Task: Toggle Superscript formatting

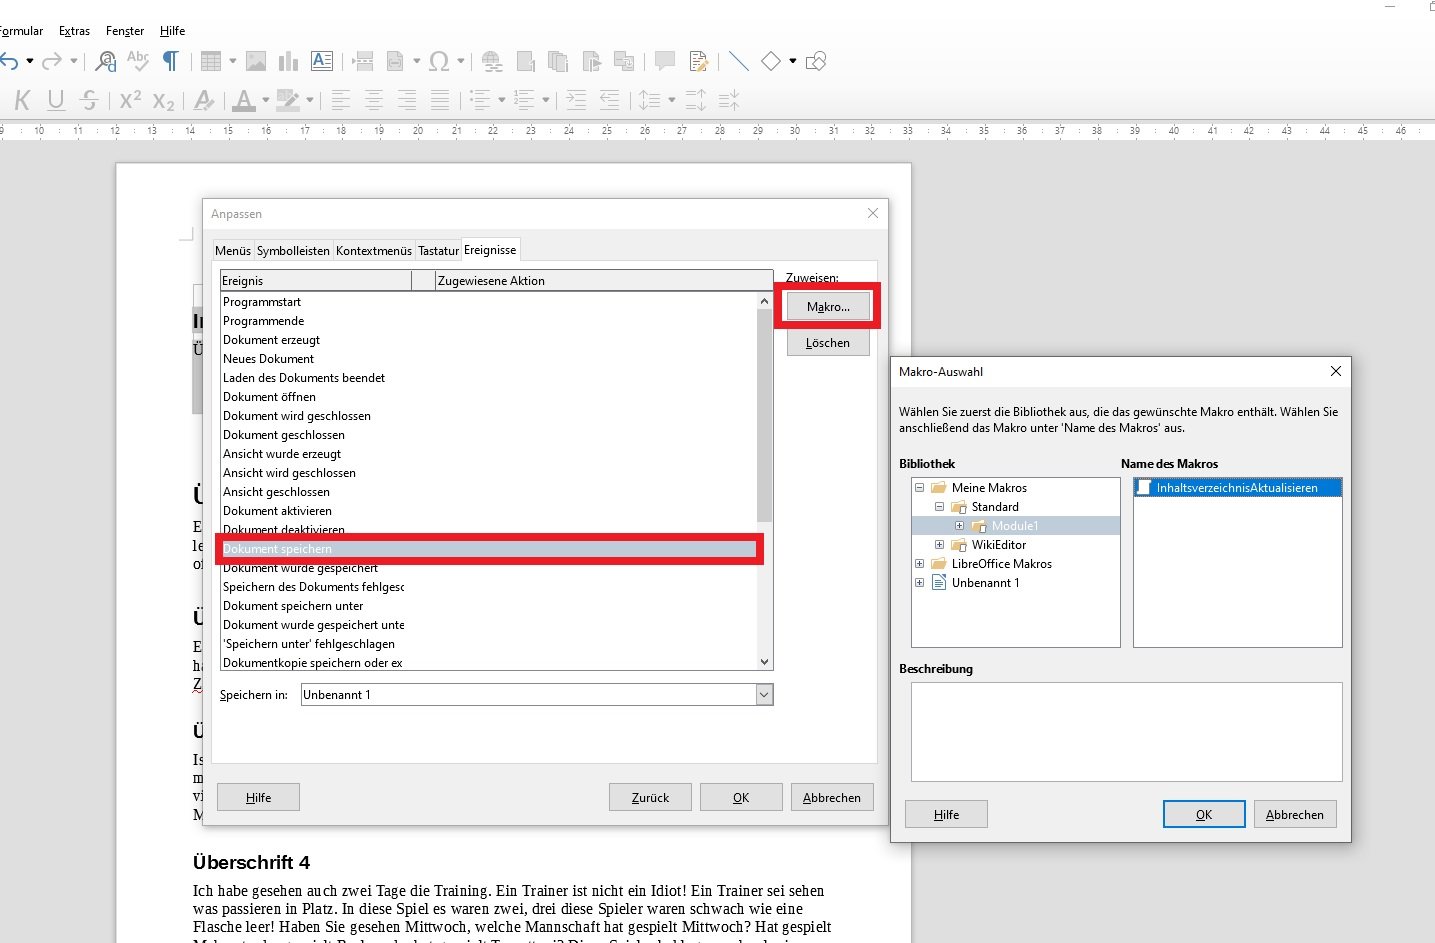Action: point(130,100)
